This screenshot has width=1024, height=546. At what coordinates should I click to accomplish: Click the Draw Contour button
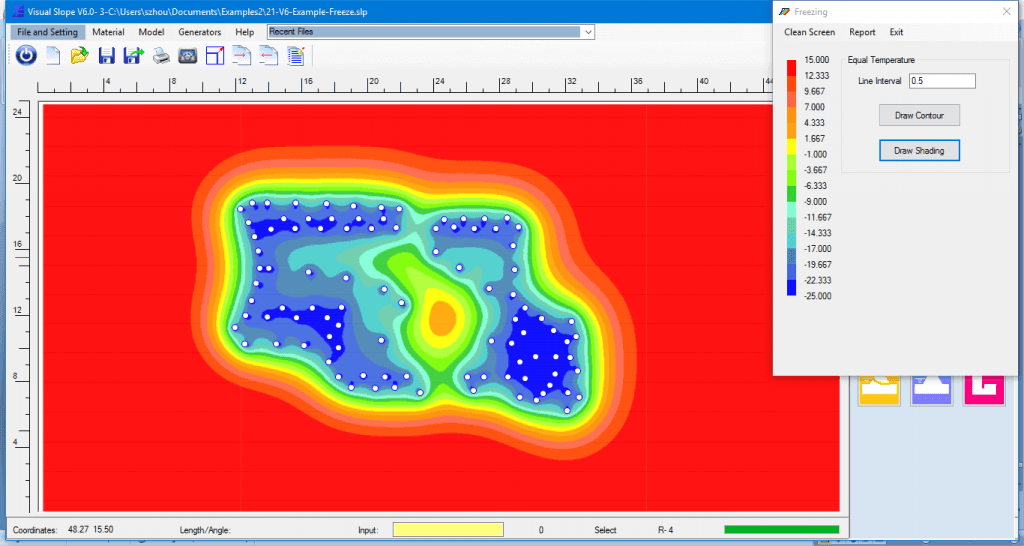[x=919, y=116]
